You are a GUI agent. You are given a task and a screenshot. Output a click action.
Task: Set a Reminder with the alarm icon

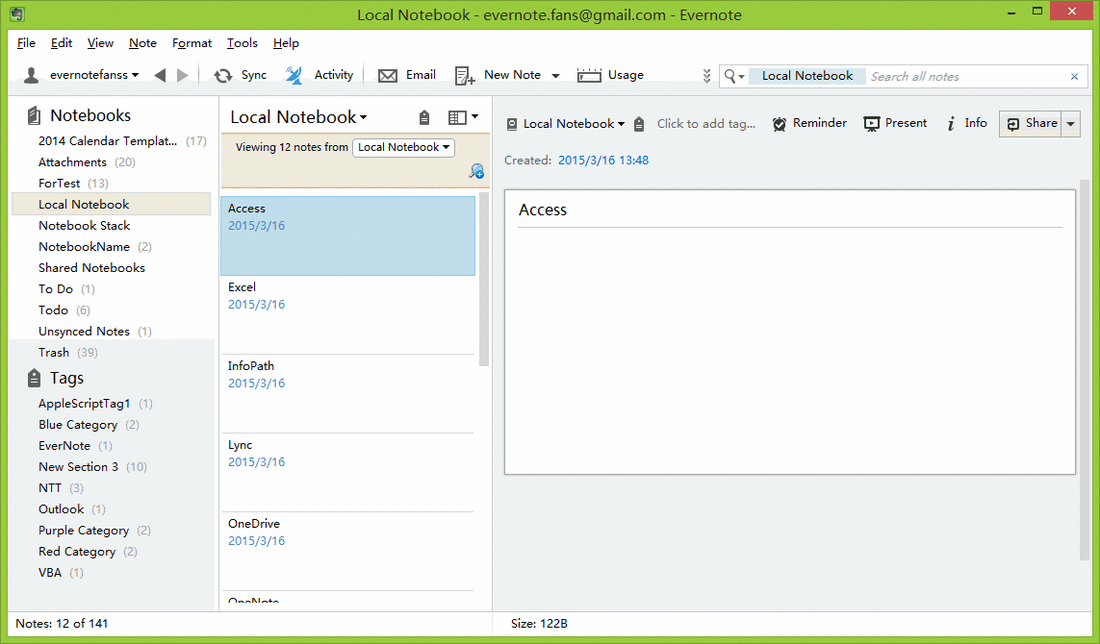coord(779,124)
